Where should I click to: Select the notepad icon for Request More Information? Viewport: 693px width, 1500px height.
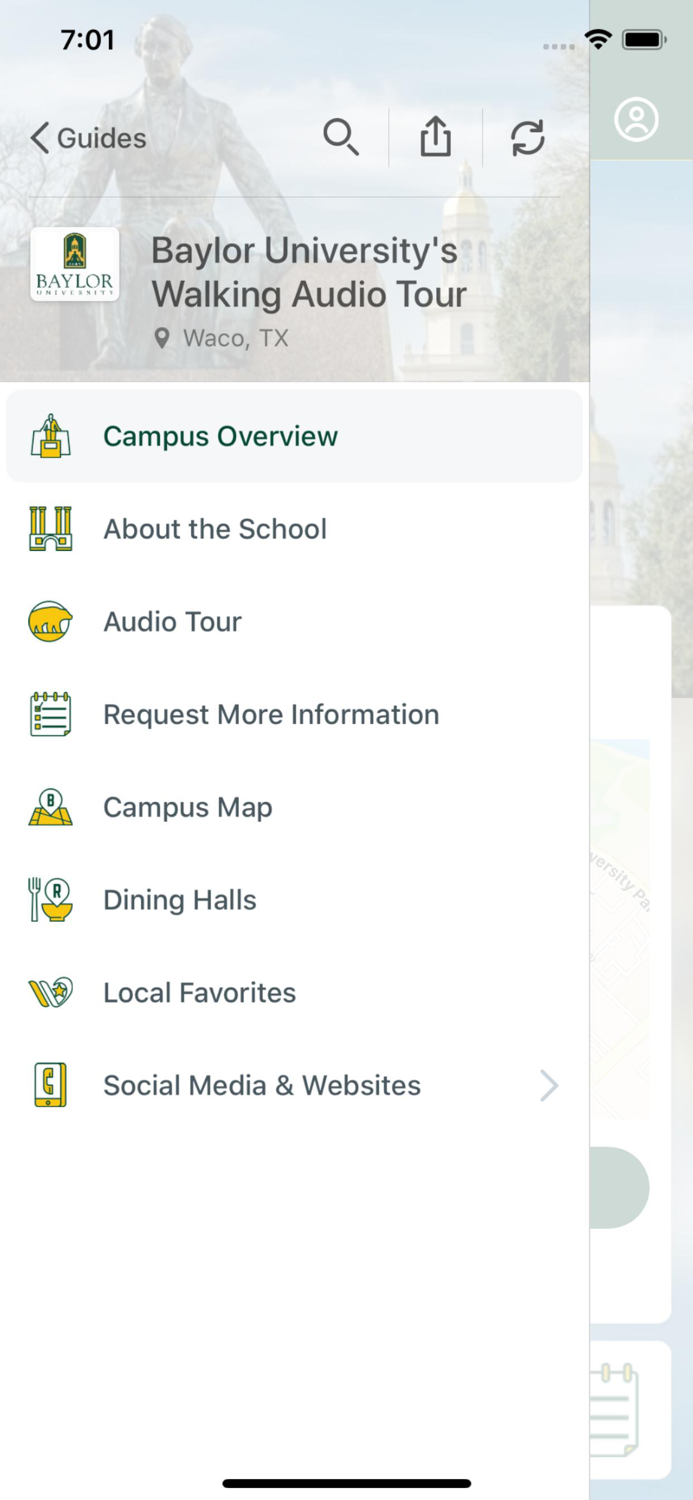pos(50,714)
